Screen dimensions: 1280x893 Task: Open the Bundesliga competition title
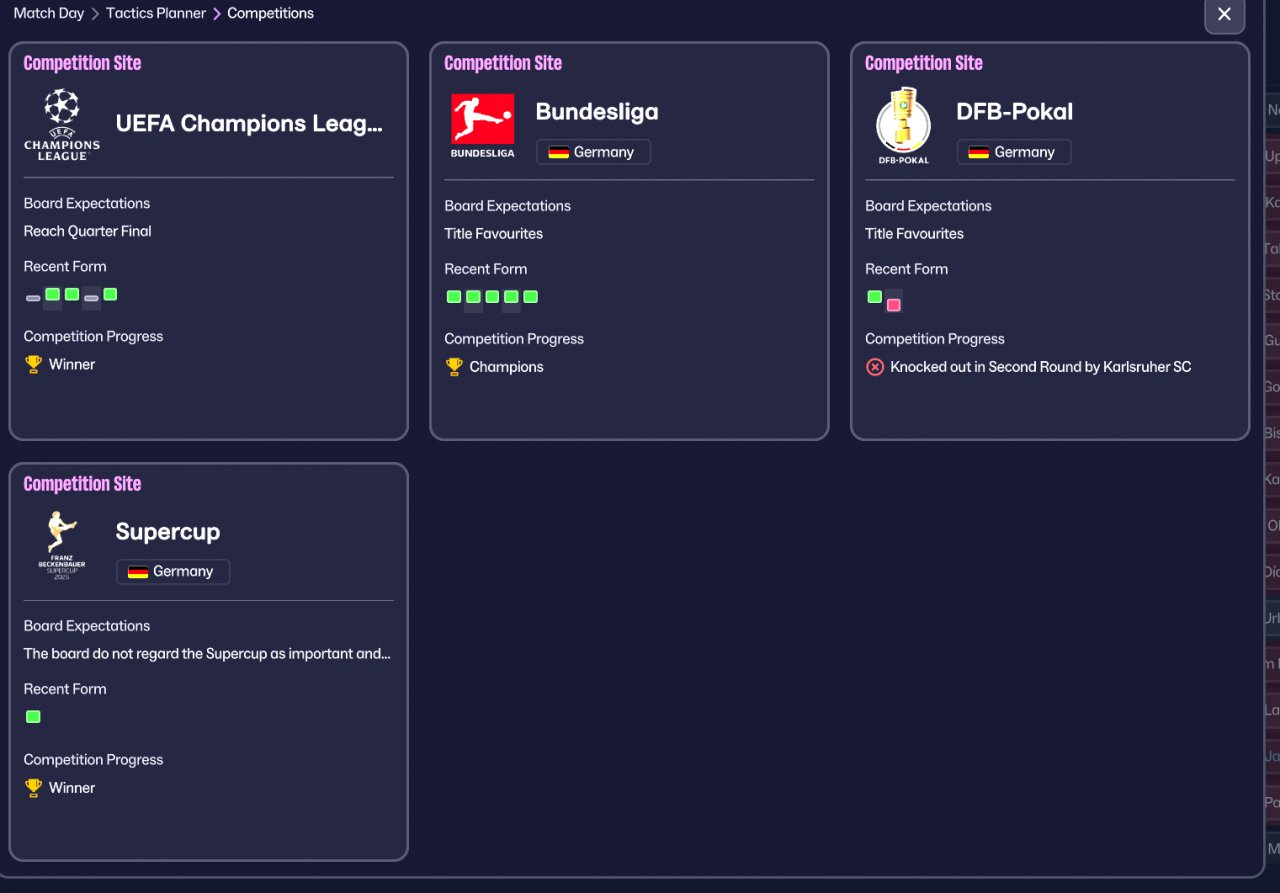pos(597,112)
